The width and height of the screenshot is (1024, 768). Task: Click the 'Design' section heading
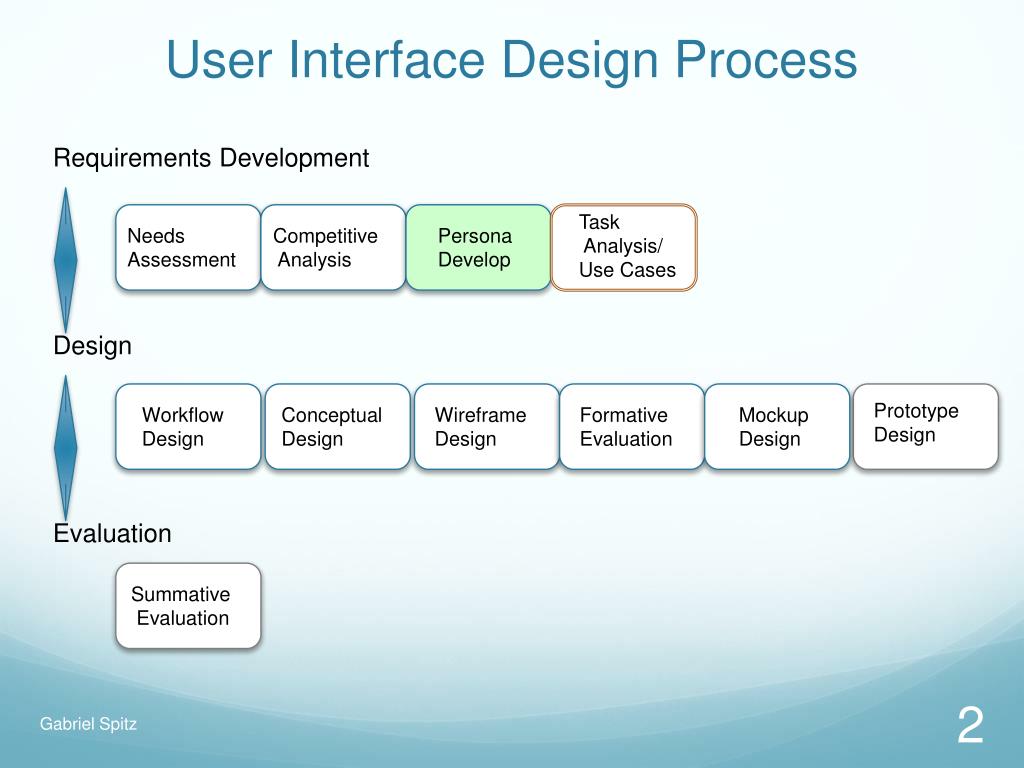(92, 346)
